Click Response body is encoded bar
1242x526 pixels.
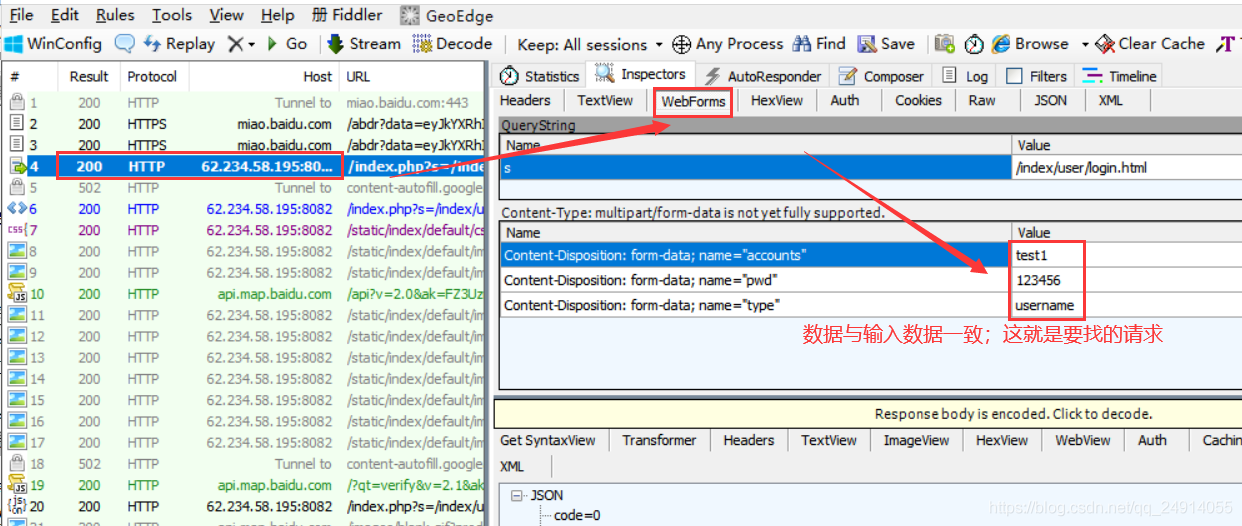tap(868, 413)
